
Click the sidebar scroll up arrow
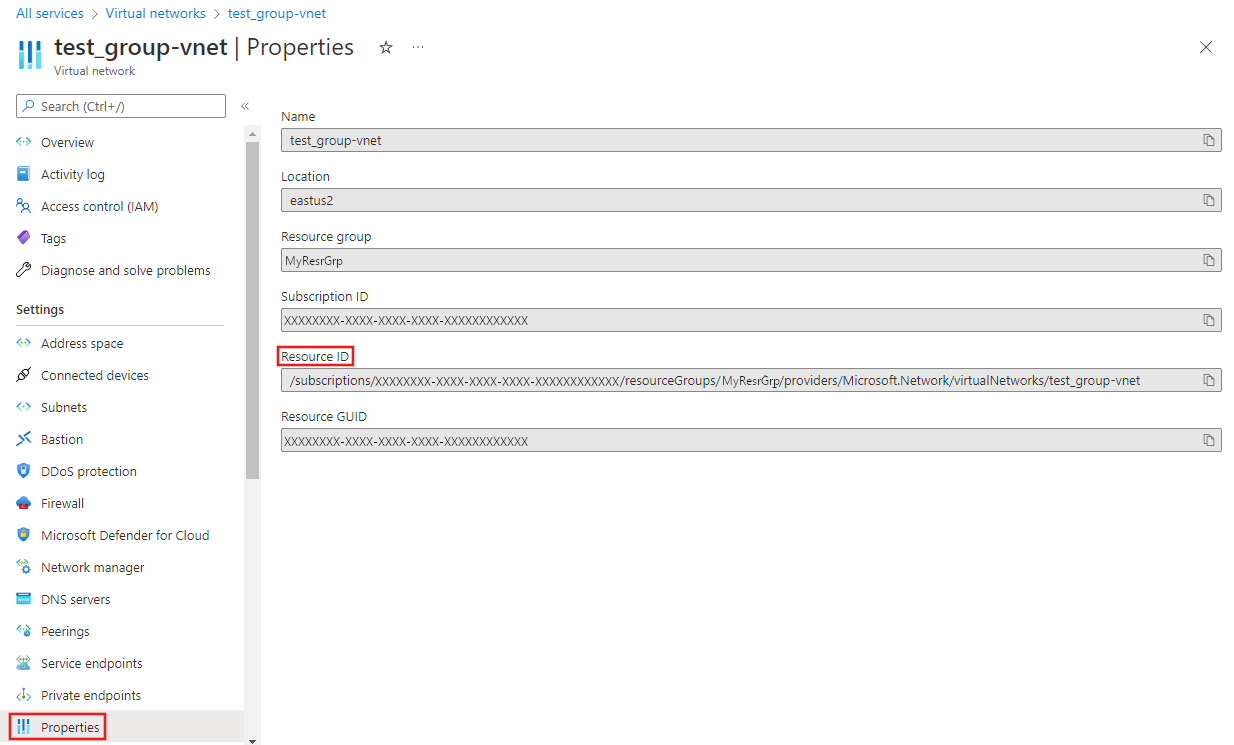point(252,134)
